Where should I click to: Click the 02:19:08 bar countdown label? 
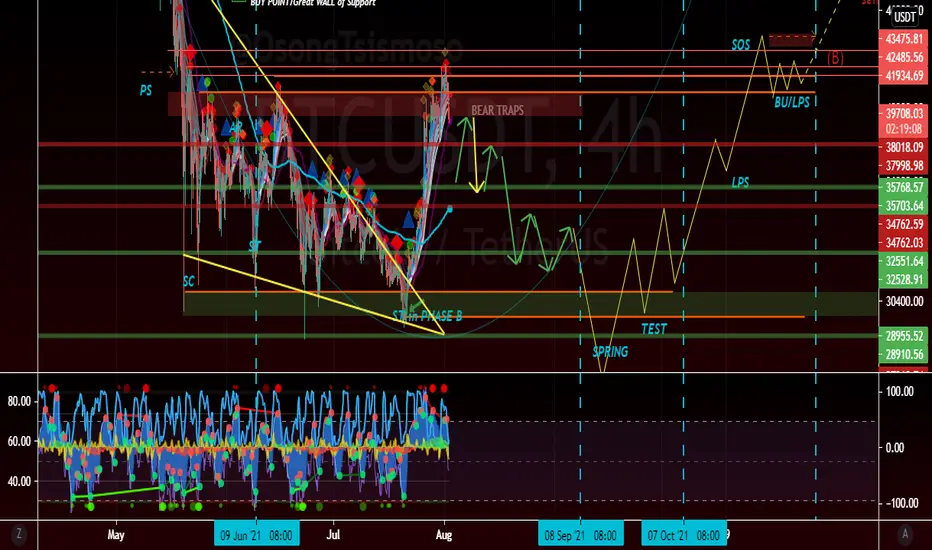pyautogui.click(x=905, y=128)
